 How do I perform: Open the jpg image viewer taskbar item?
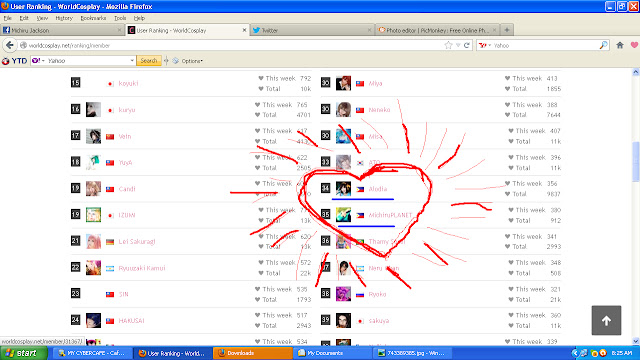pos(412,353)
